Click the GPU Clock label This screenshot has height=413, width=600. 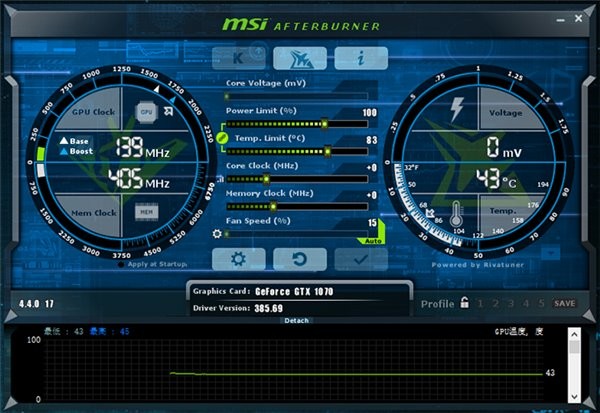tap(93, 112)
